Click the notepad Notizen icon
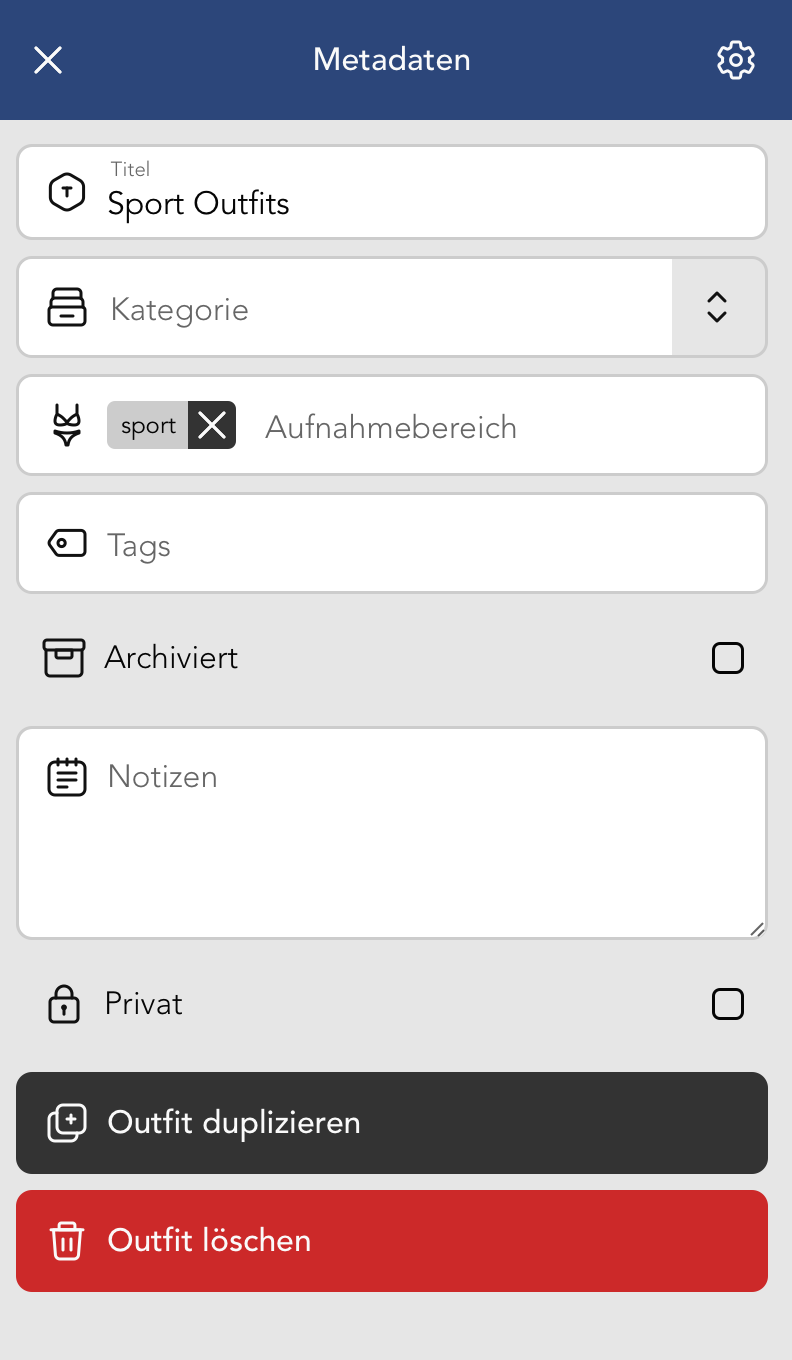 (67, 777)
